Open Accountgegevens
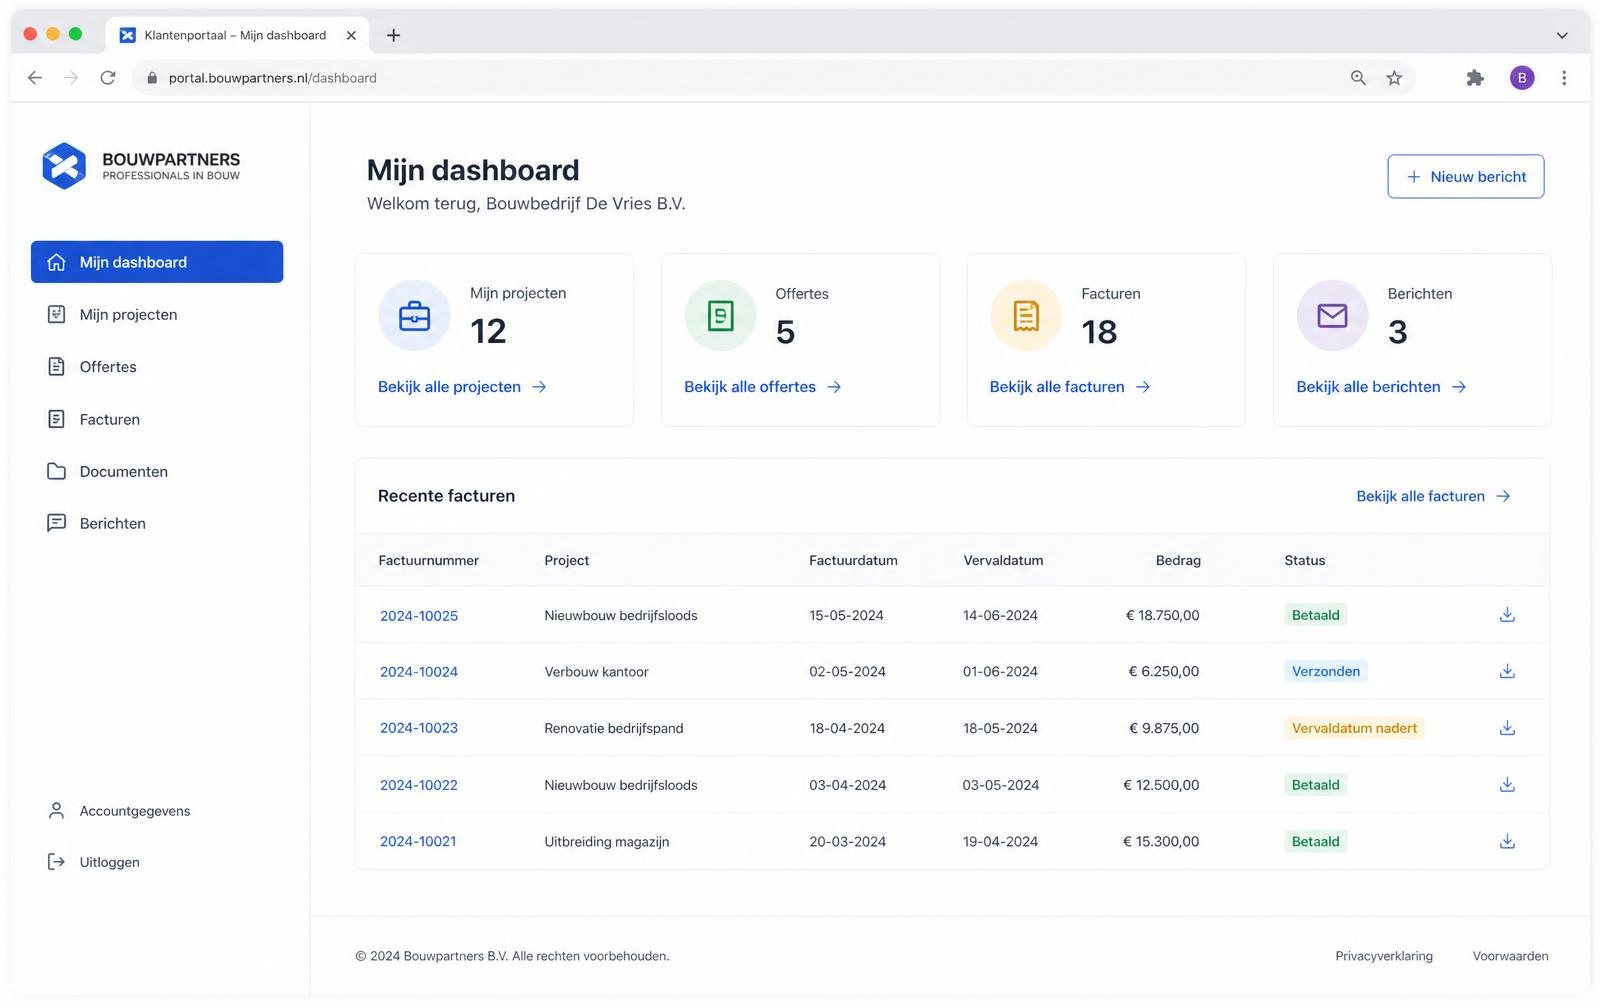The width and height of the screenshot is (1600, 1008). (119, 811)
